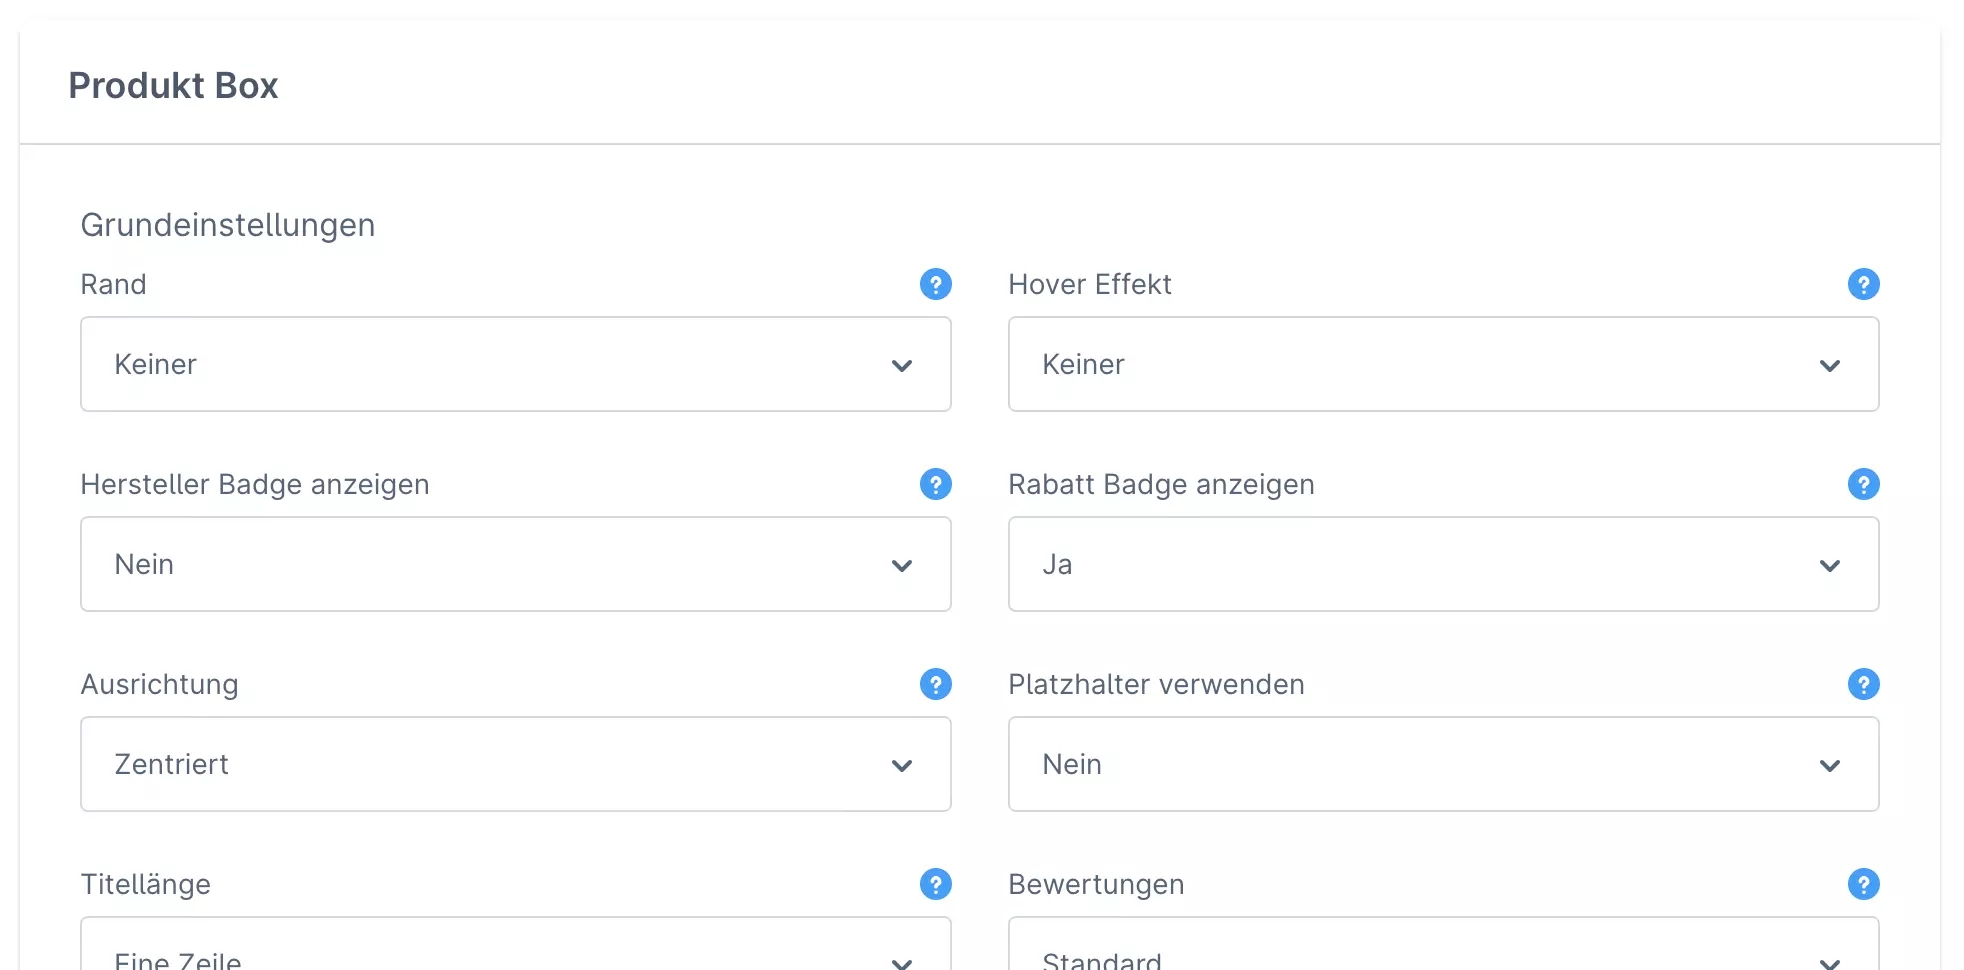Show help for Hersteller Badge anzeigen
Viewport: 1964px width, 970px height.
pos(935,484)
